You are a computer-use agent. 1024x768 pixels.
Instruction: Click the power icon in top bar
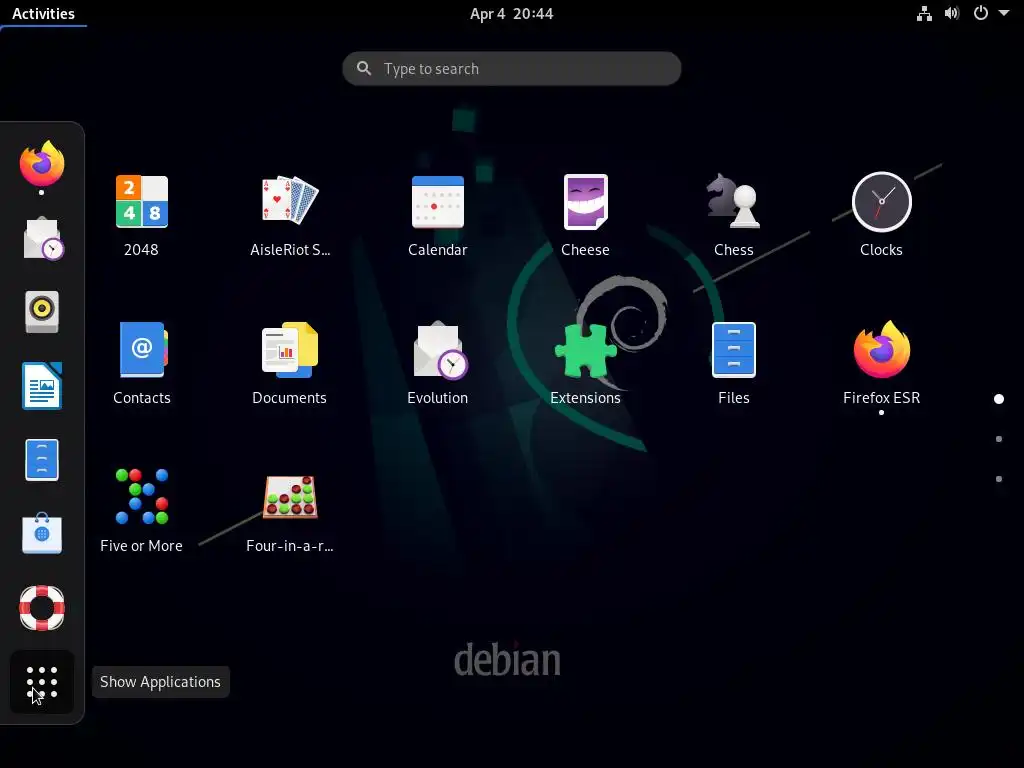[x=981, y=13]
